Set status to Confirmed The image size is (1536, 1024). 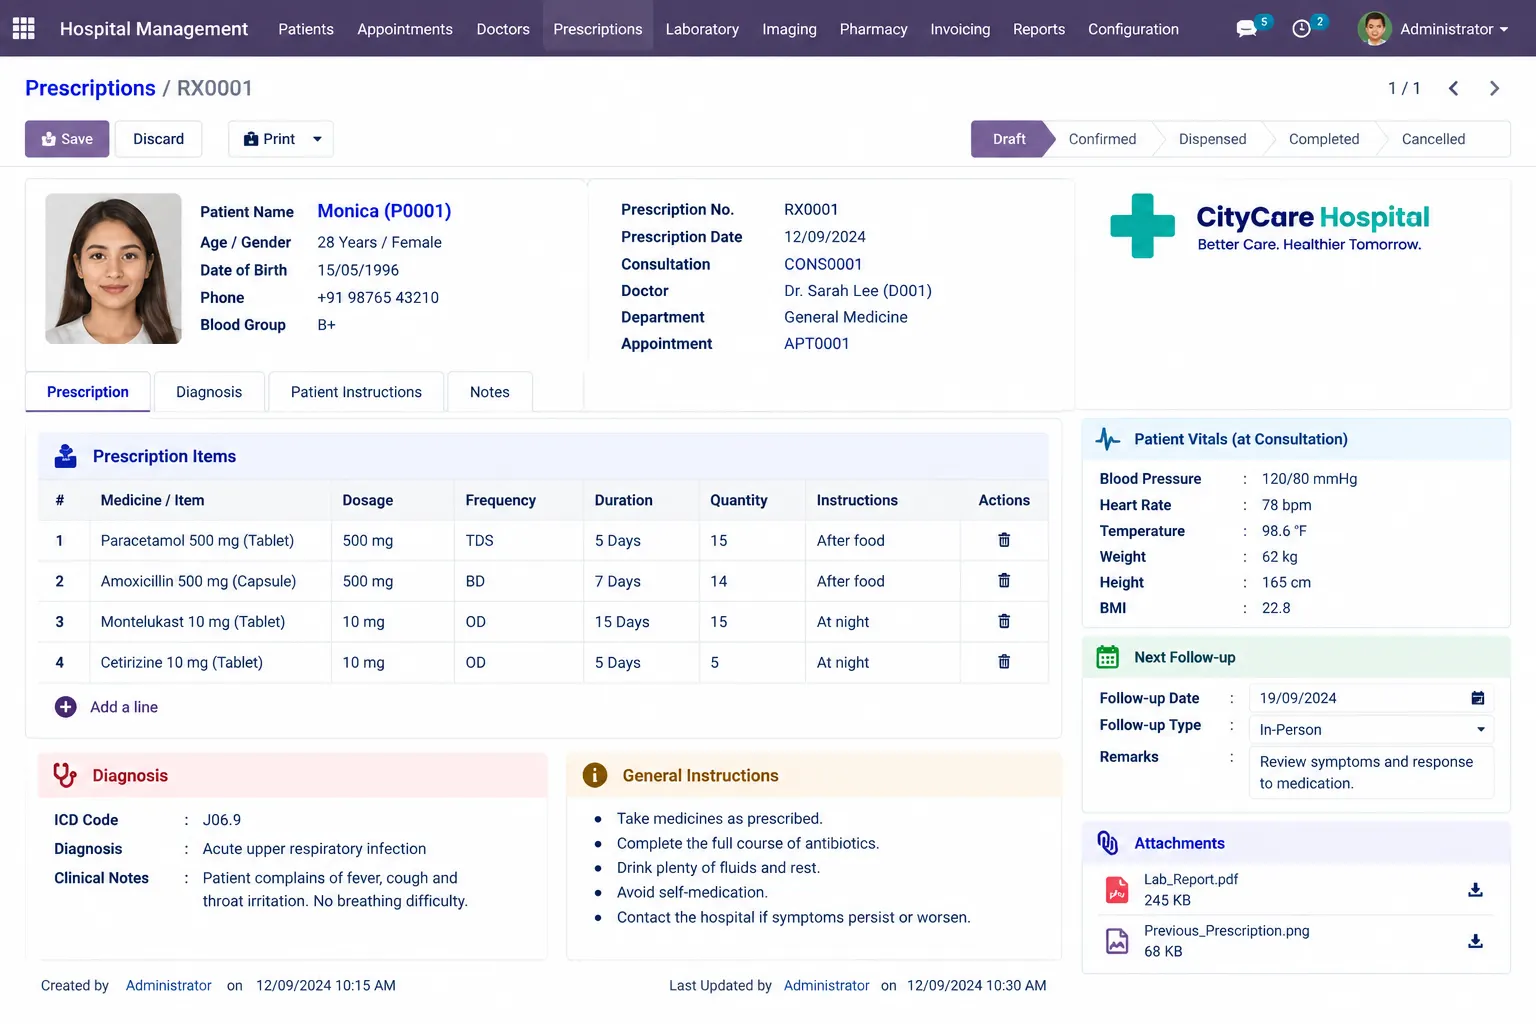point(1102,139)
